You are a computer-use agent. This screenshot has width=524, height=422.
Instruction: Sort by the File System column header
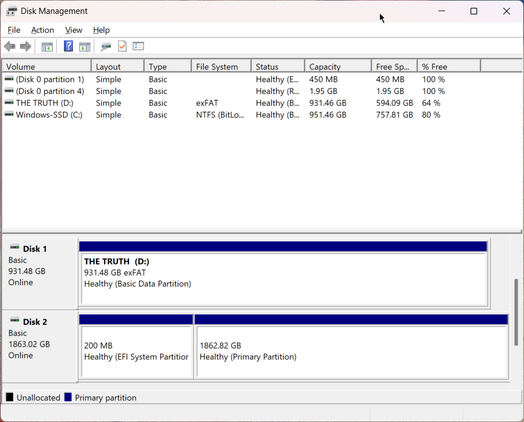click(x=221, y=66)
